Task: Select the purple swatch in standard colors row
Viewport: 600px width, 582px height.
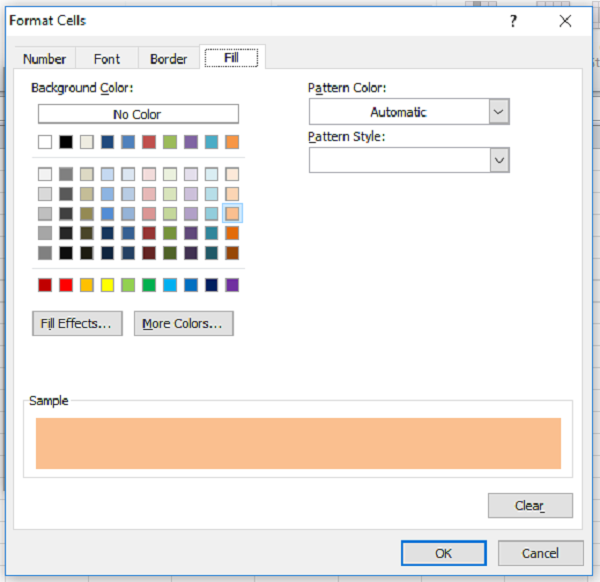Action: click(x=232, y=285)
